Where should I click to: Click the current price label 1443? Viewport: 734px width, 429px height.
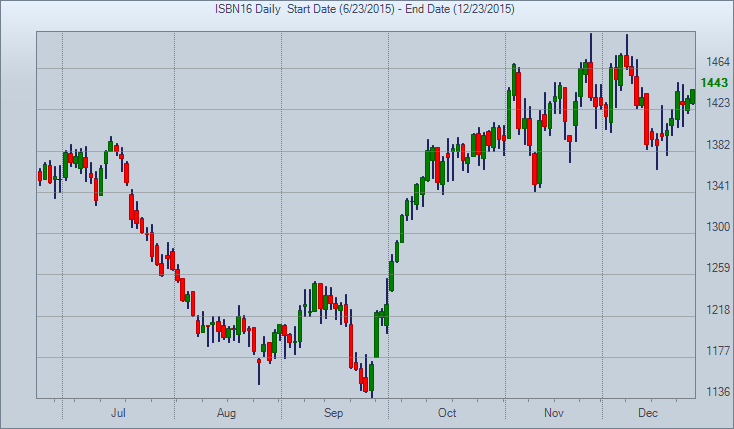[x=714, y=83]
